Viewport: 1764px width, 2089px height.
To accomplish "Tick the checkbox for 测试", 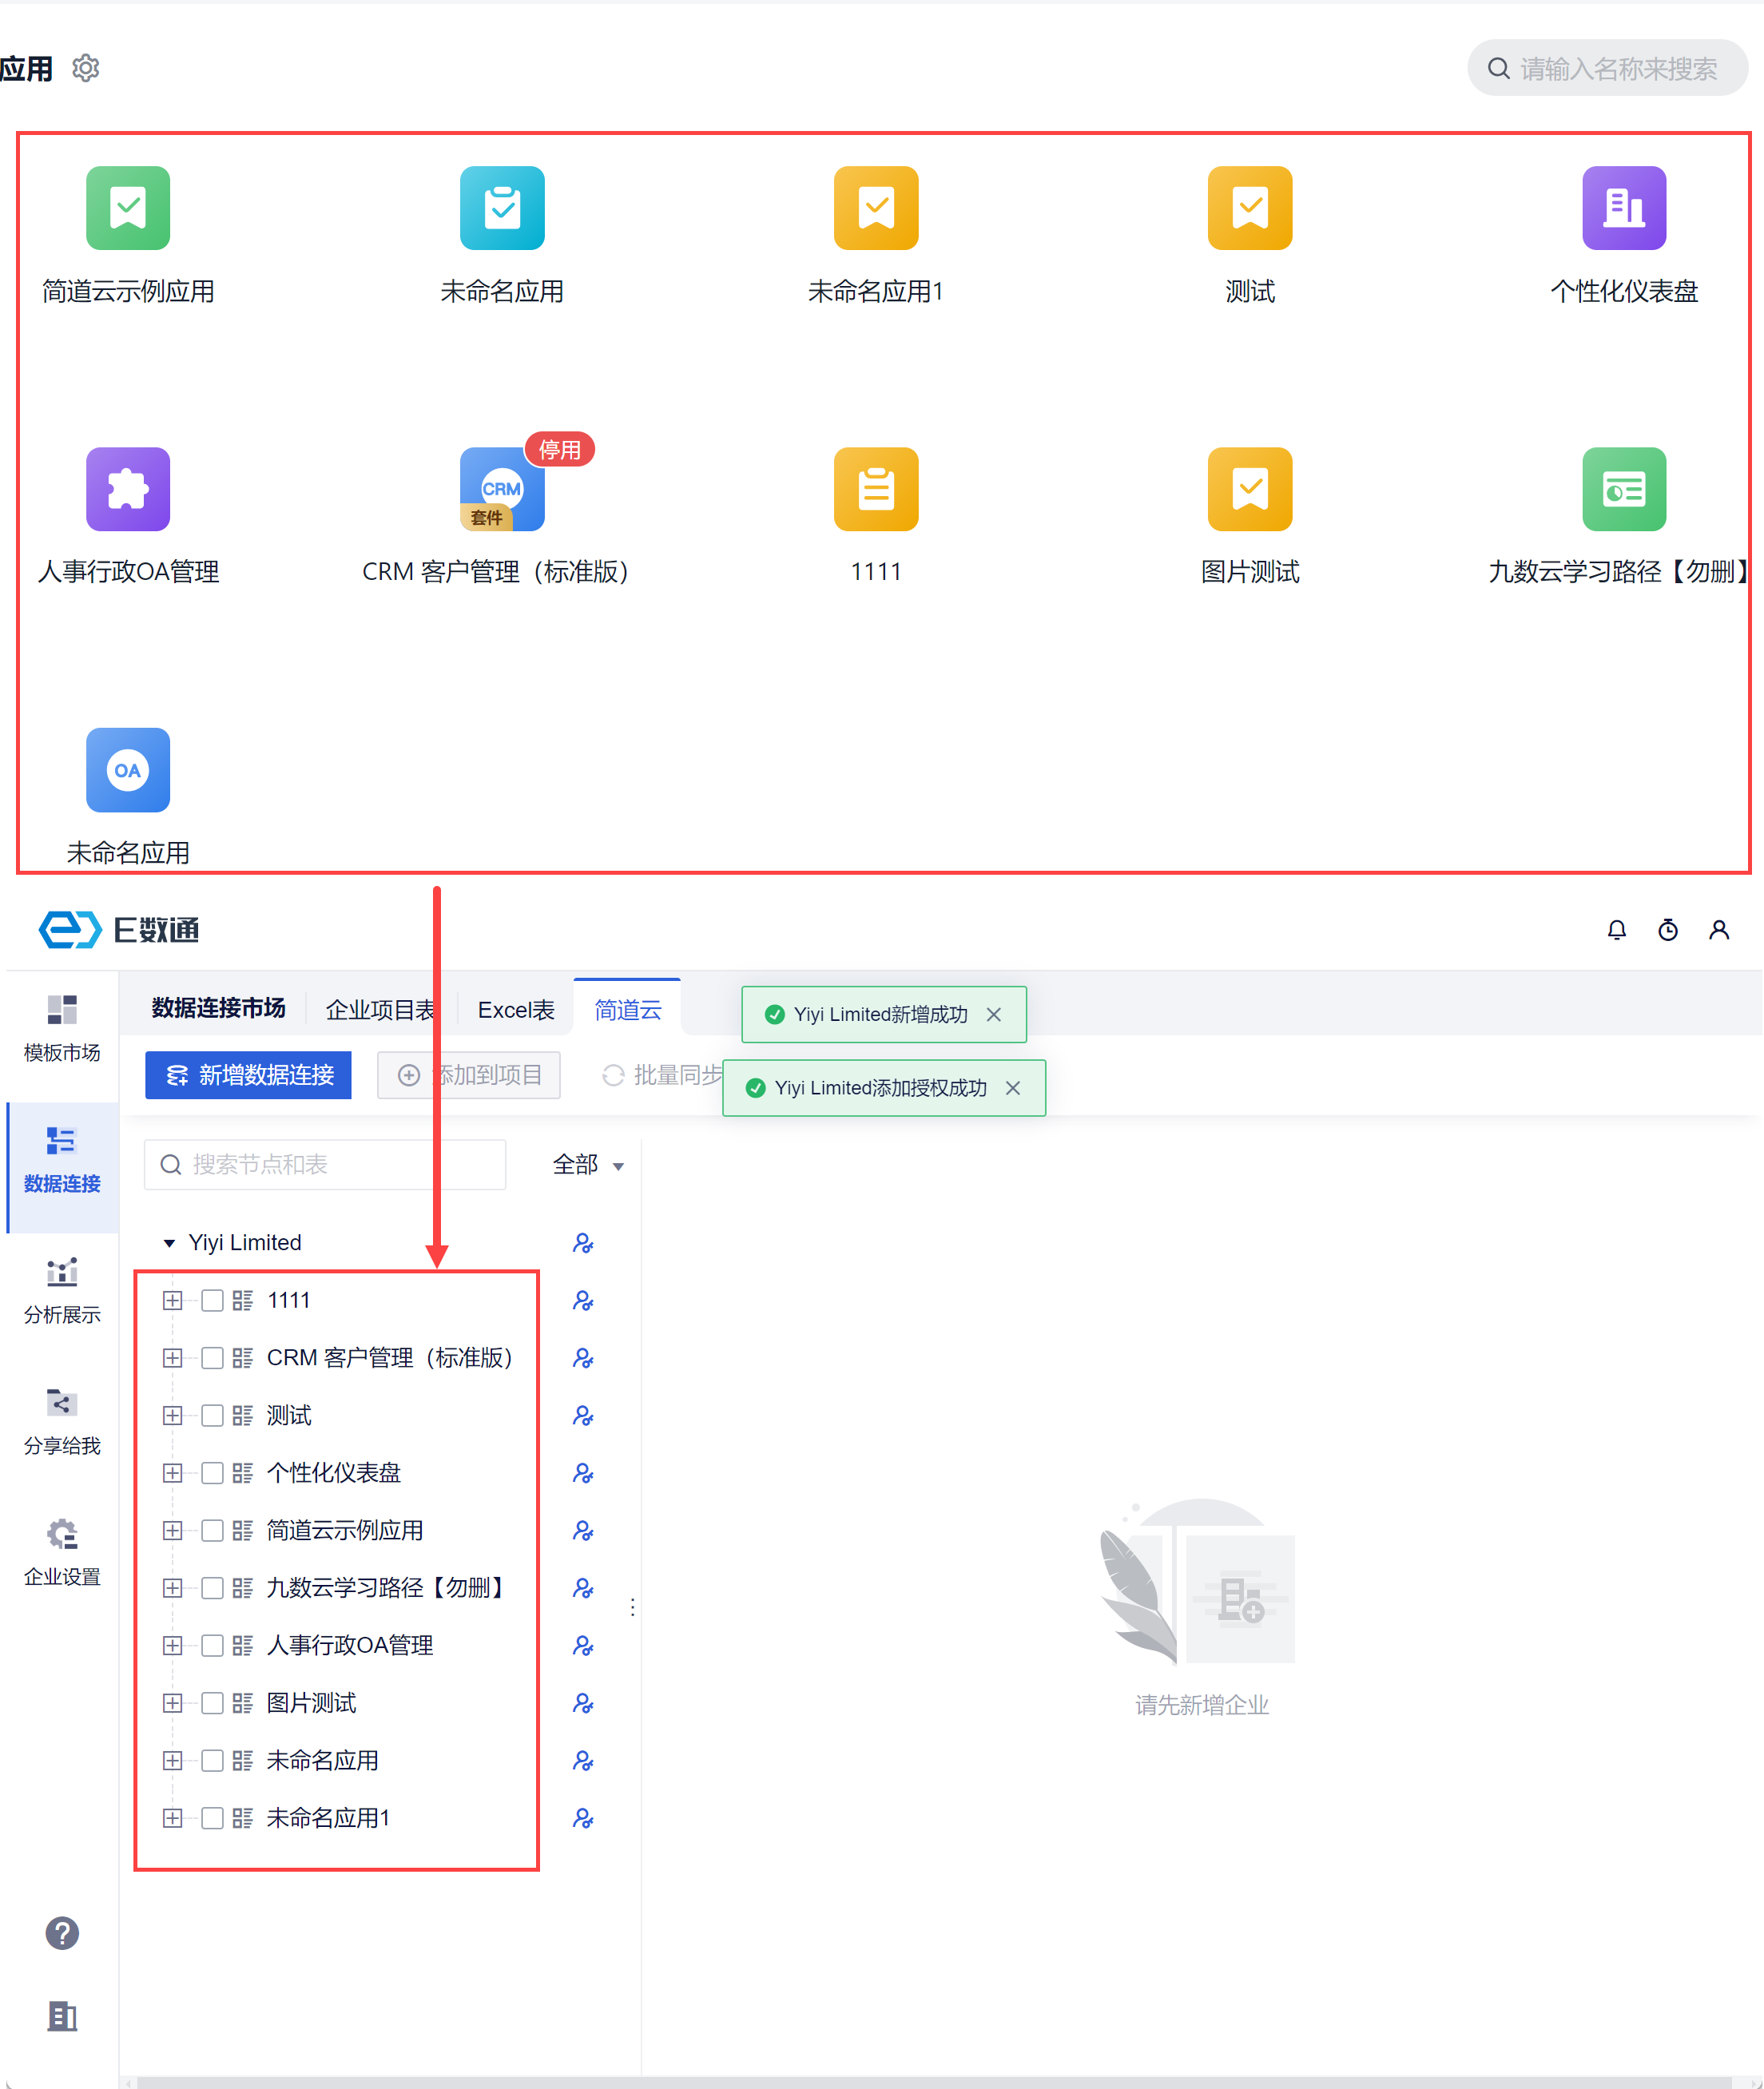I will [212, 1415].
